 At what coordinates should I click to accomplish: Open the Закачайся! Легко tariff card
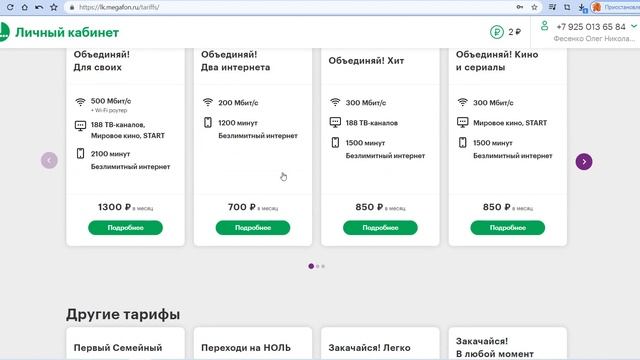(x=380, y=344)
